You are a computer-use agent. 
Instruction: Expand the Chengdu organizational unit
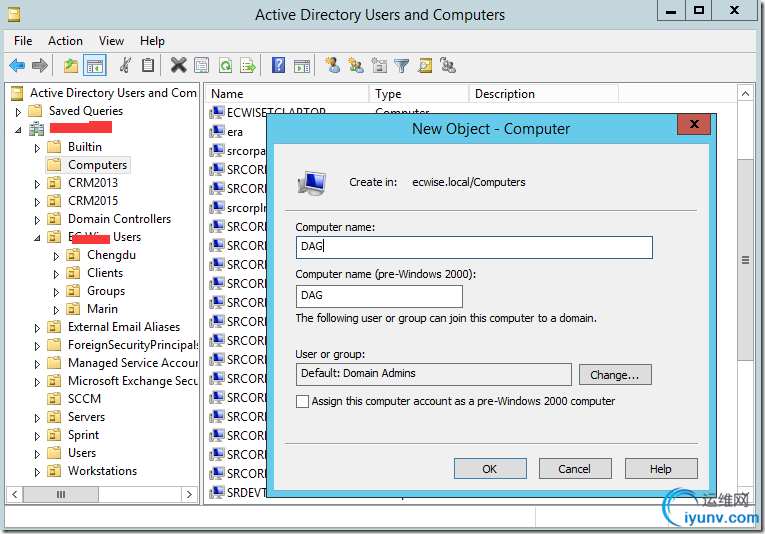[x=56, y=257]
